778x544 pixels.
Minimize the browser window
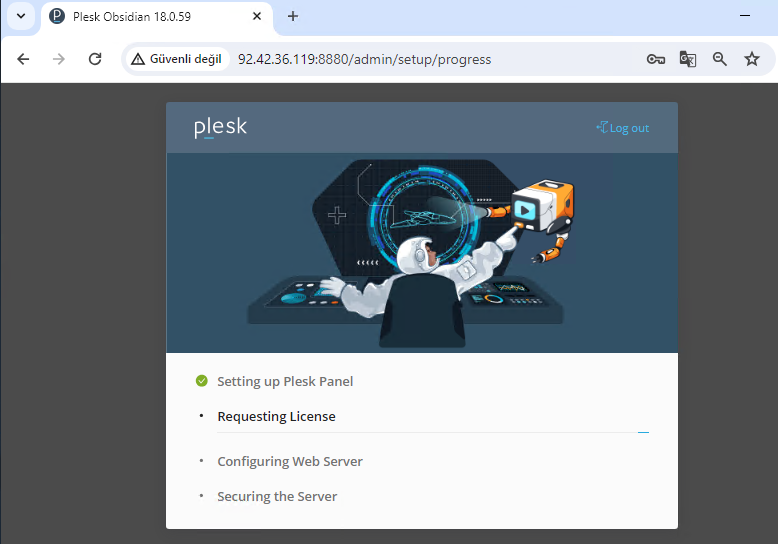745,16
